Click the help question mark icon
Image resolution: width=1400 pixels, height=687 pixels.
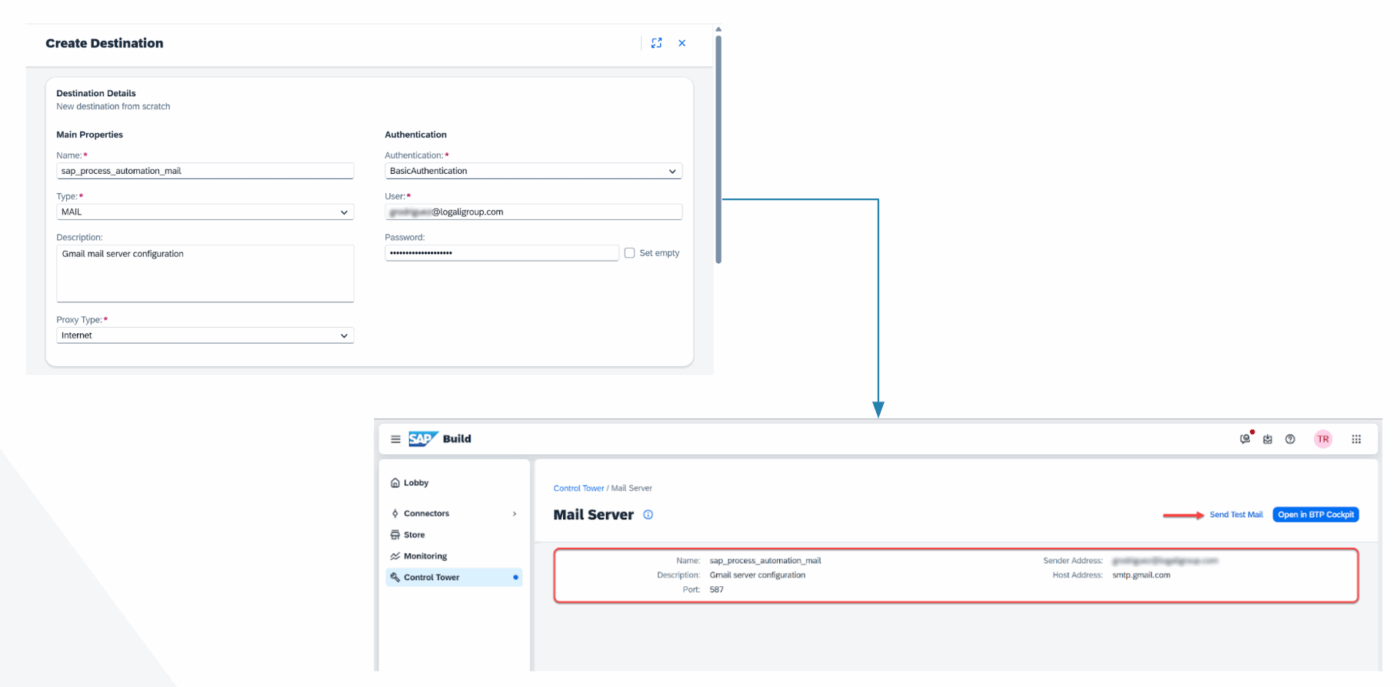1290,439
